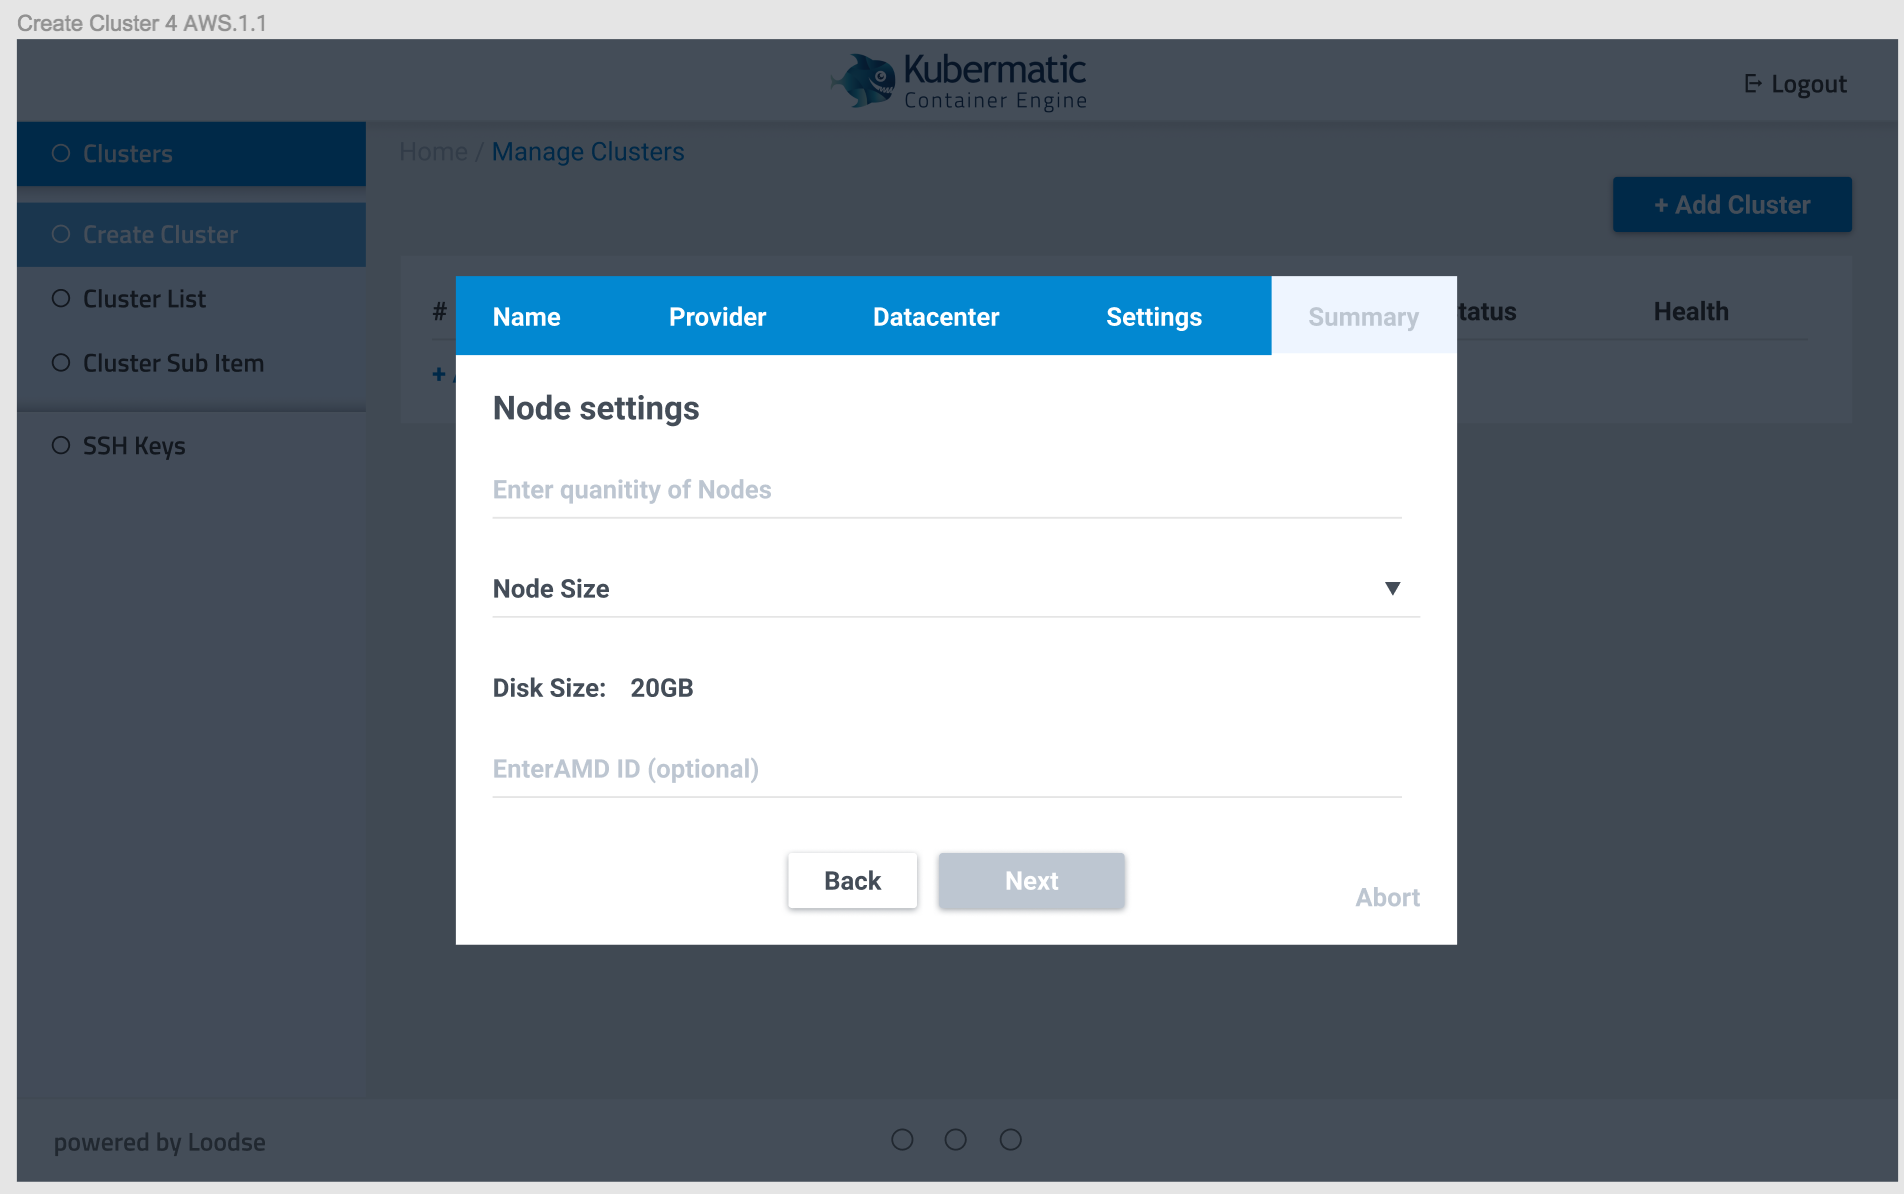Click the Abort link

(1387, 897)
